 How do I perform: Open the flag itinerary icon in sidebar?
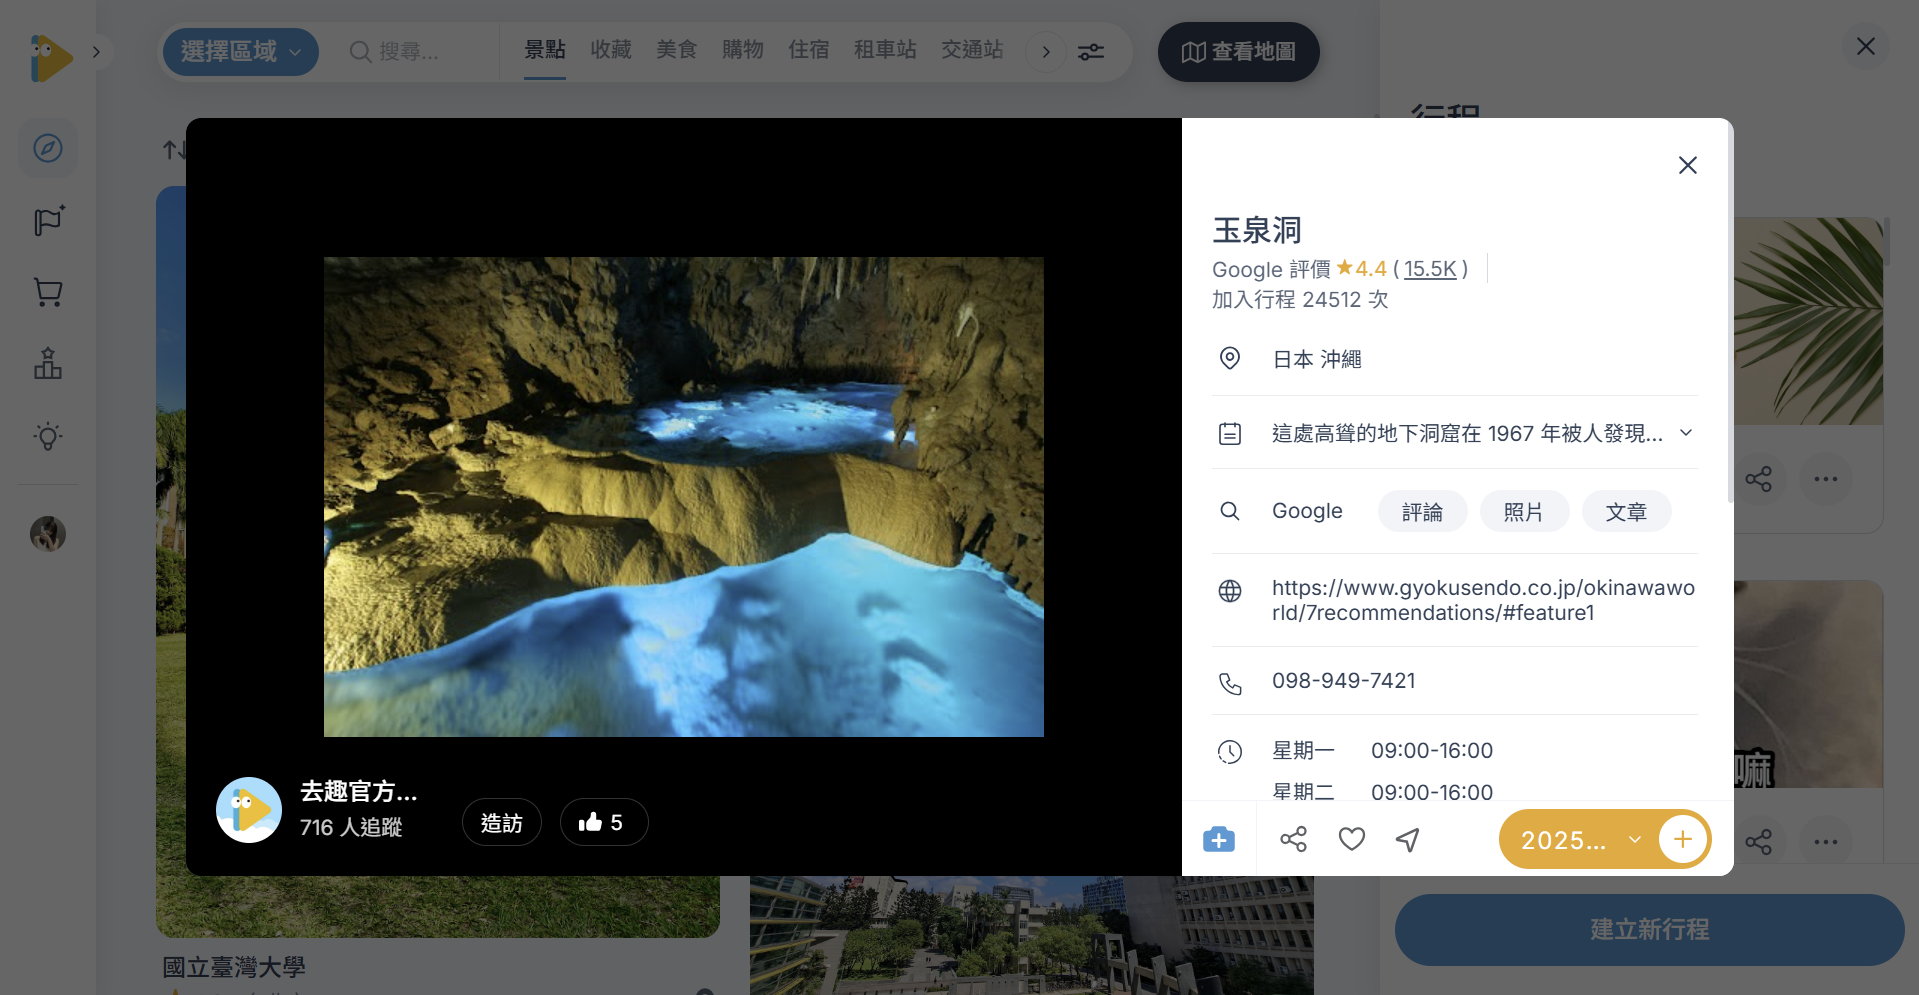[x=48, y=220]
